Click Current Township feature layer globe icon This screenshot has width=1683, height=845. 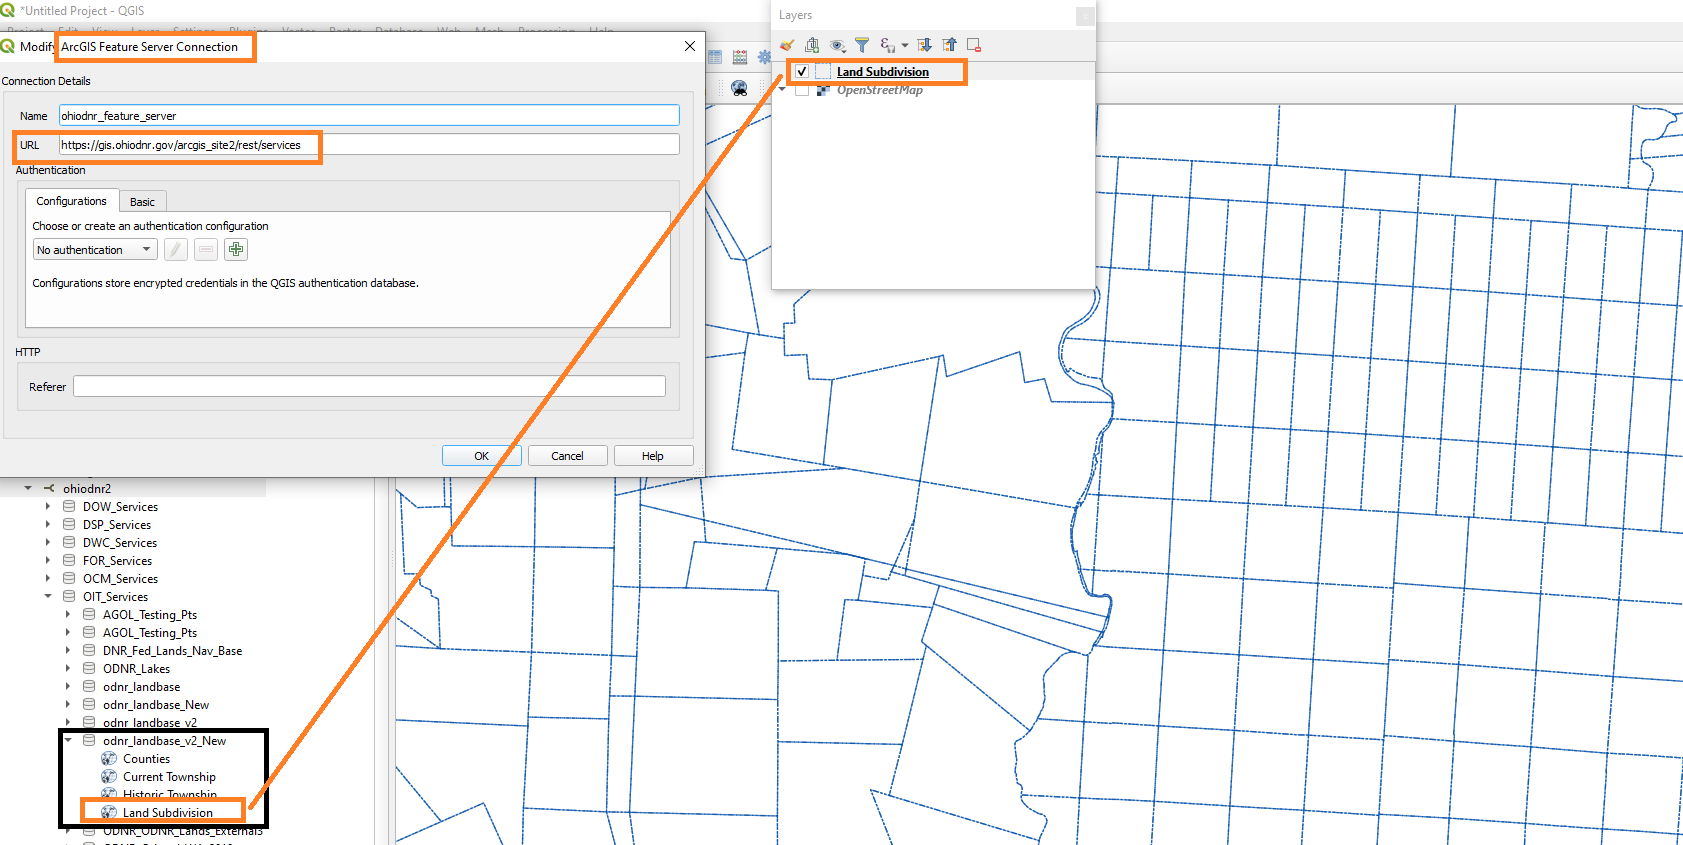(x=109, y=777)
